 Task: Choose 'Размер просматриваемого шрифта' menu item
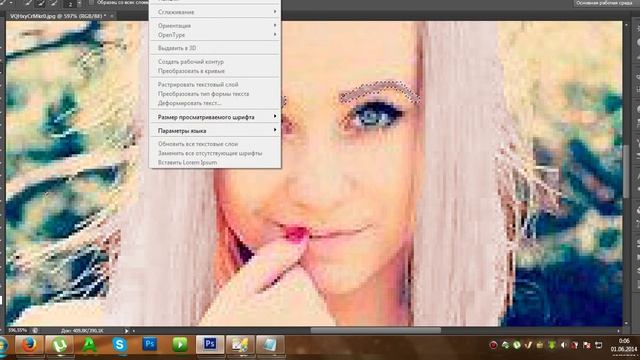pos(215,117)
